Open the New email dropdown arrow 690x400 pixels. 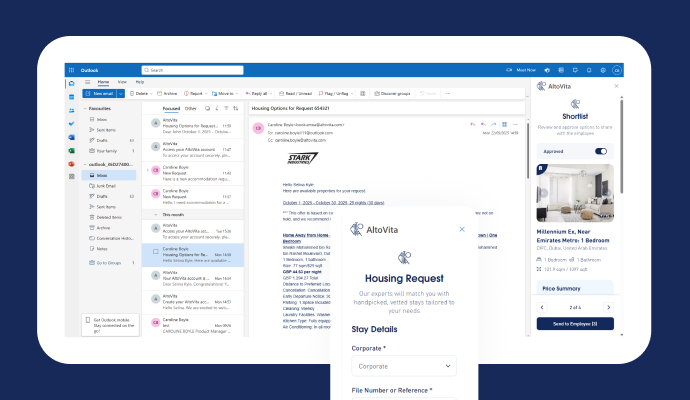[121, 93]
